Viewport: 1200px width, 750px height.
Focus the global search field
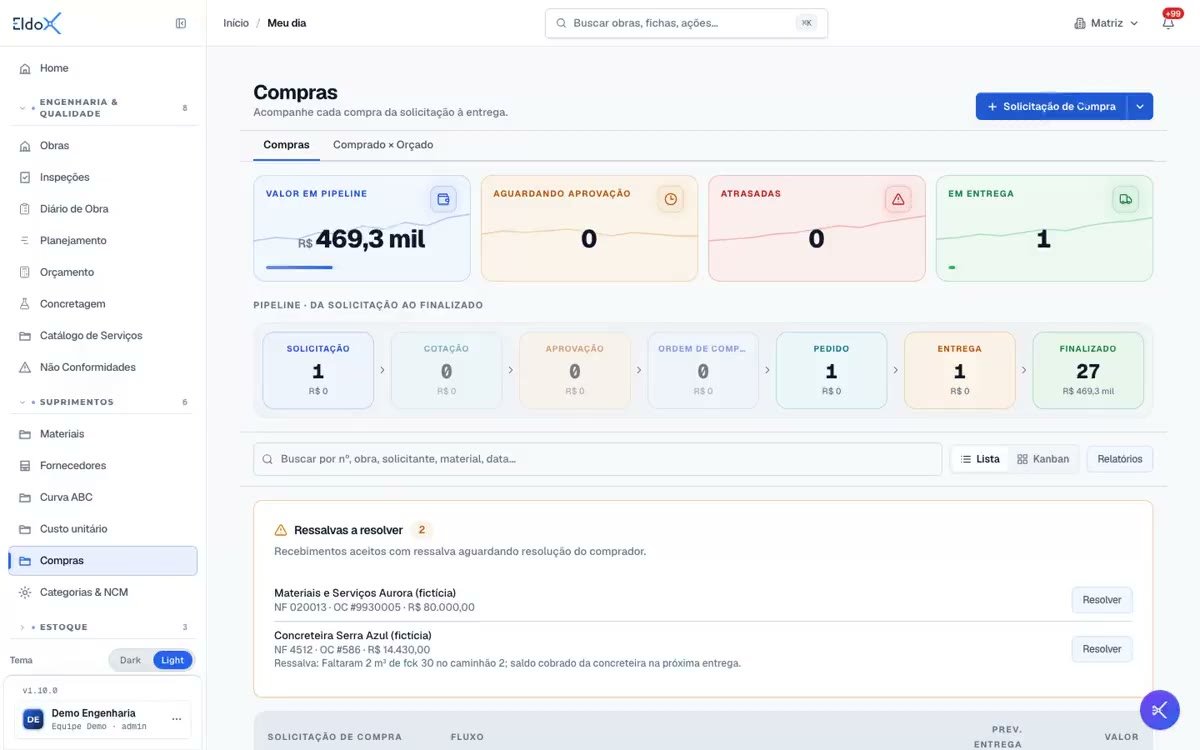point(686,23)
